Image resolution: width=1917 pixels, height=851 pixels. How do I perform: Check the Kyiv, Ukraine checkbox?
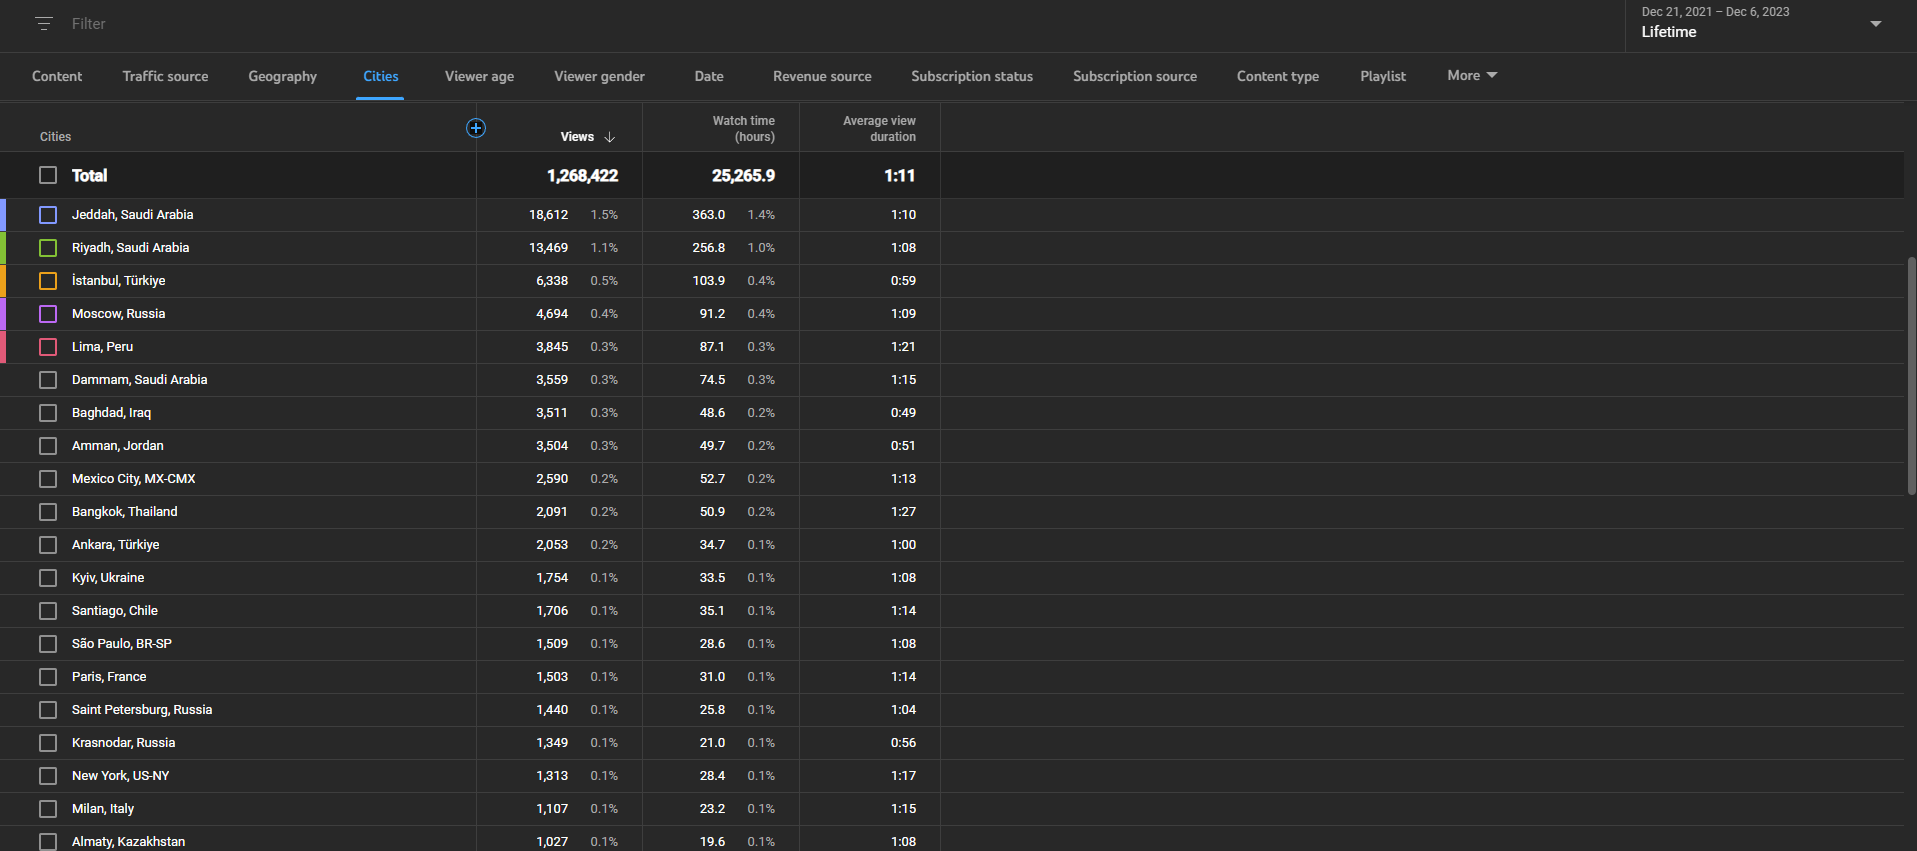point(48,578)
